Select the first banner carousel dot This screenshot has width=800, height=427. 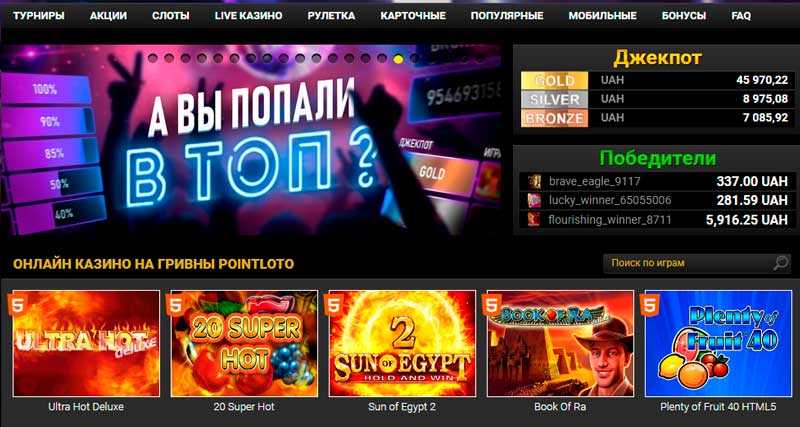click(x=152, y=59)
